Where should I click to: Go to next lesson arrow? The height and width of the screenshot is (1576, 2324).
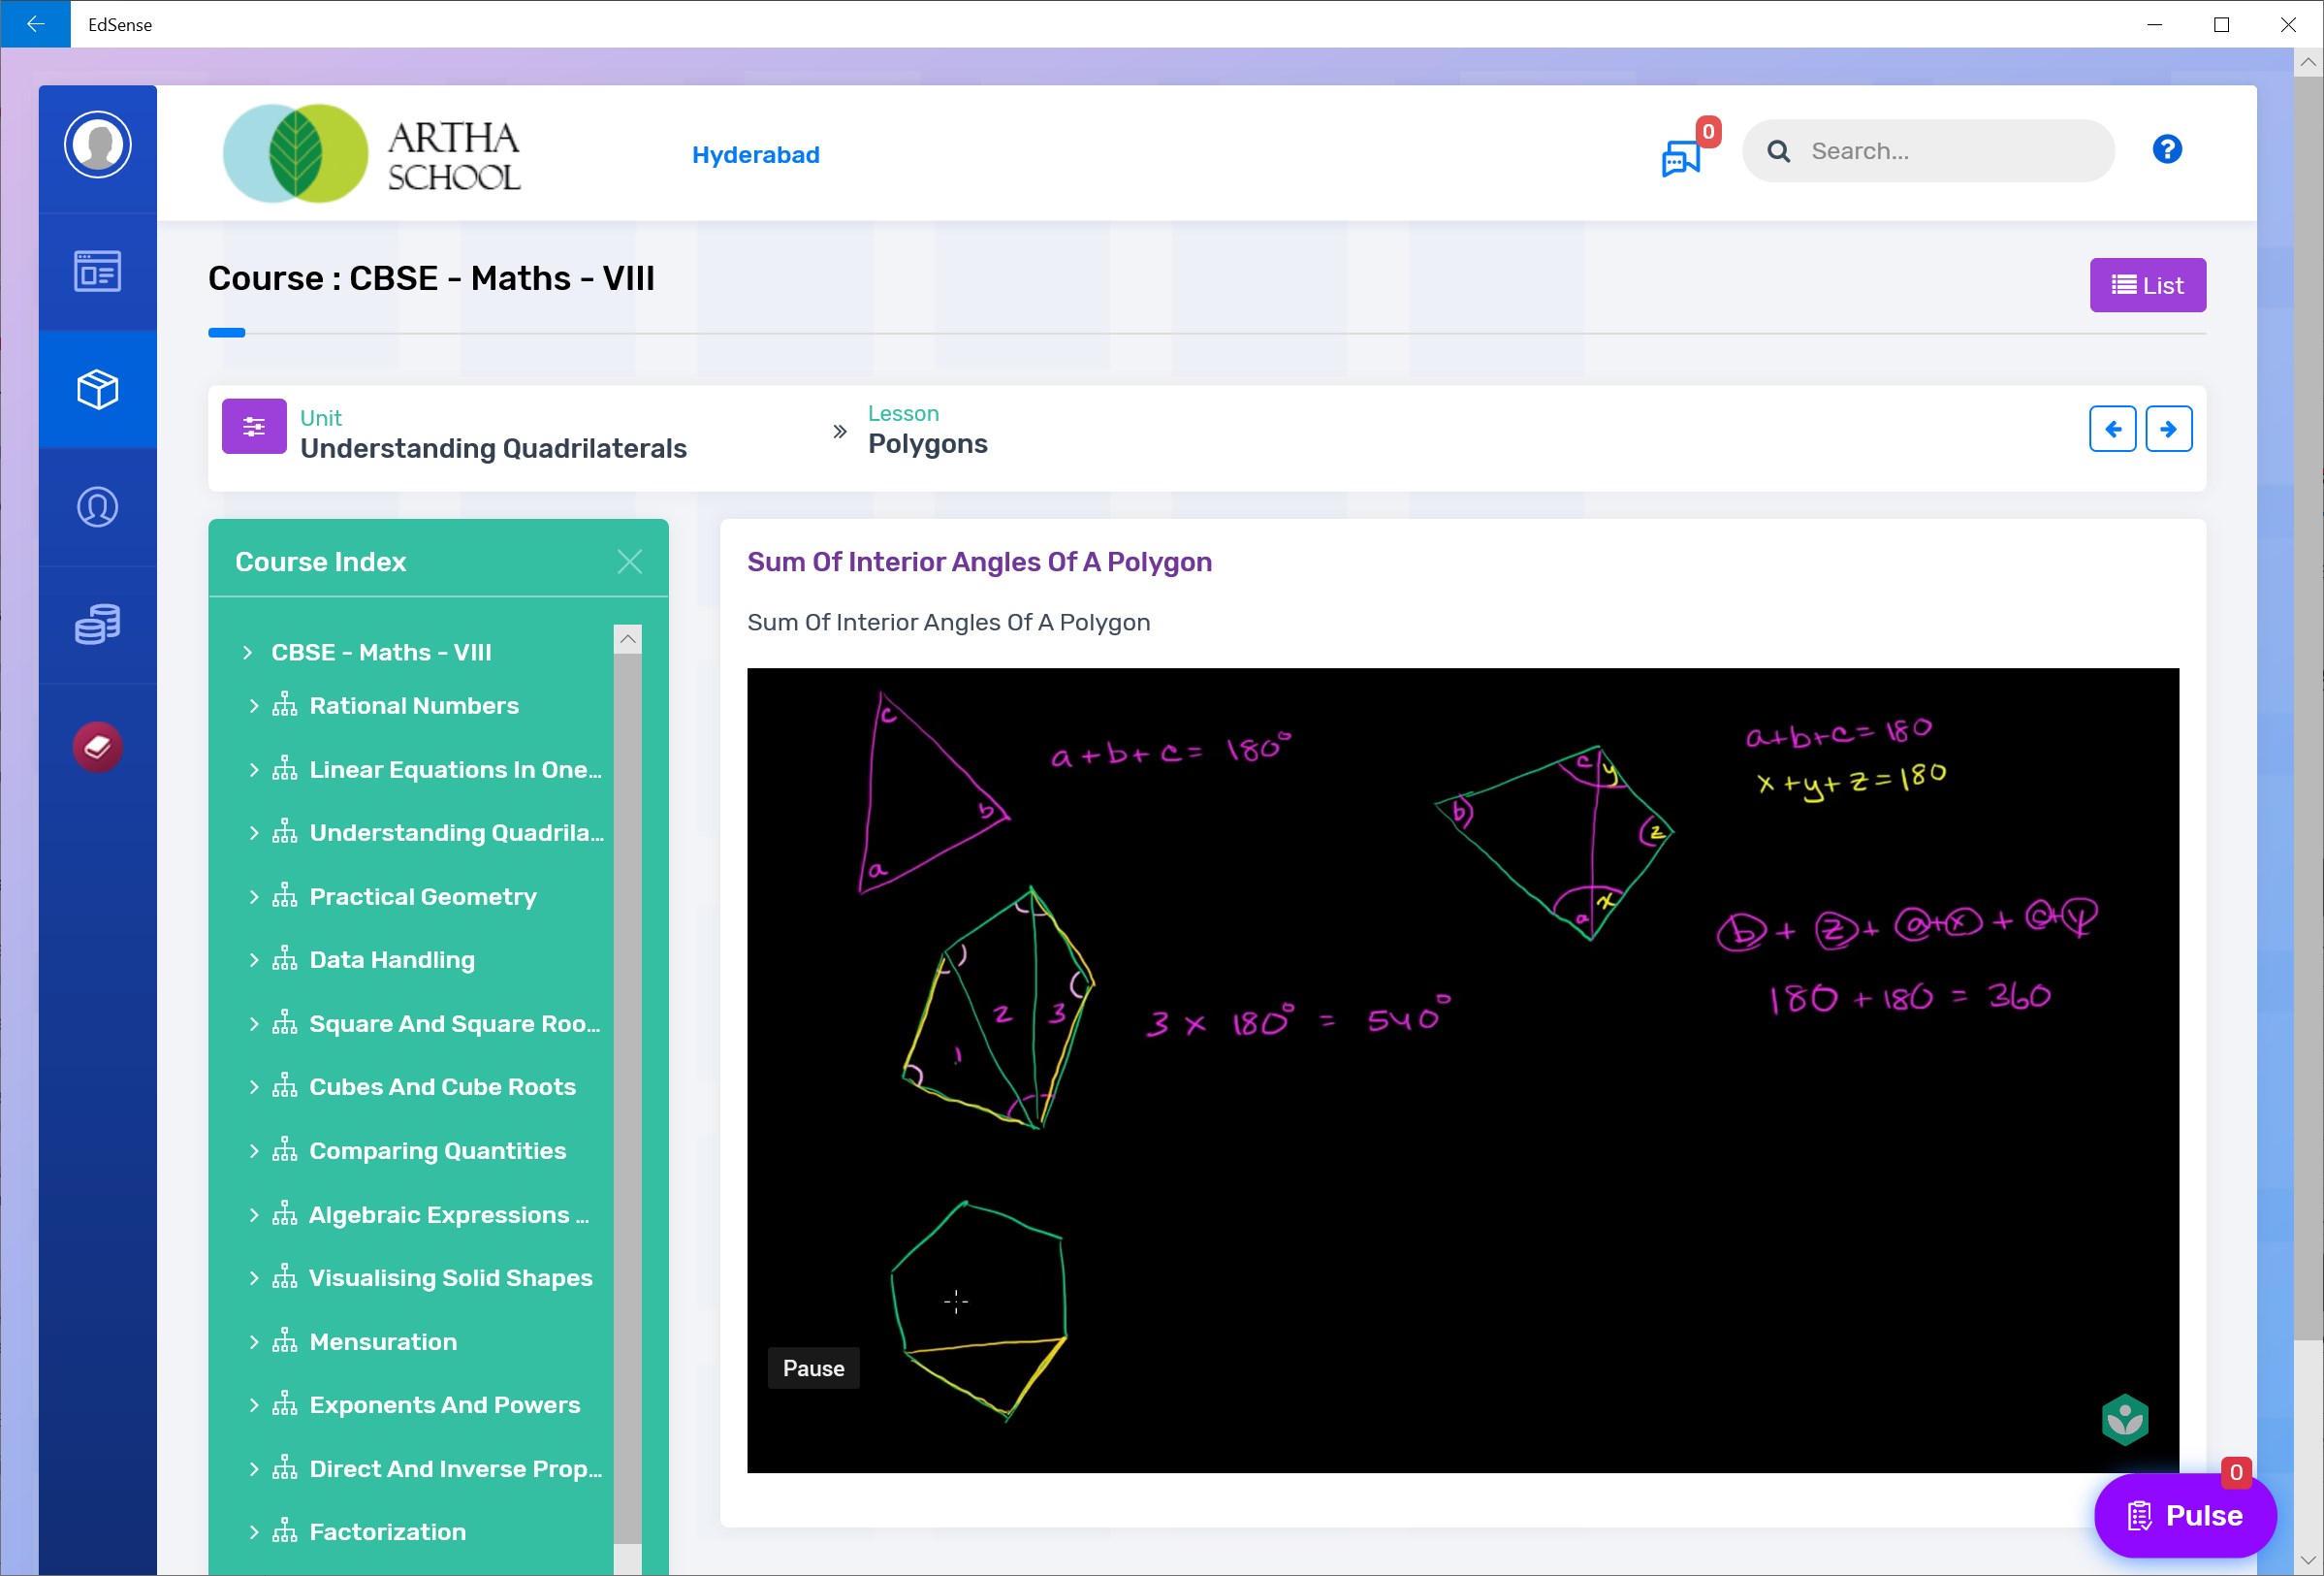click(x=2168, y=429)
